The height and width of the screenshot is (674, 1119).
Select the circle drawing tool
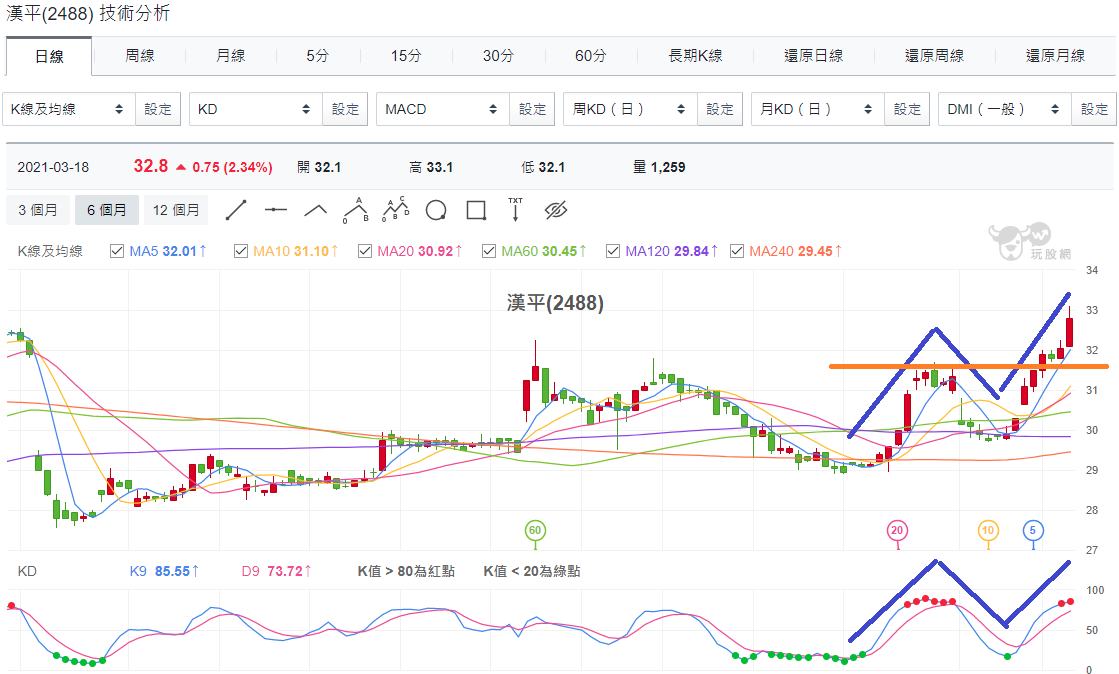(x=436, y=210)
